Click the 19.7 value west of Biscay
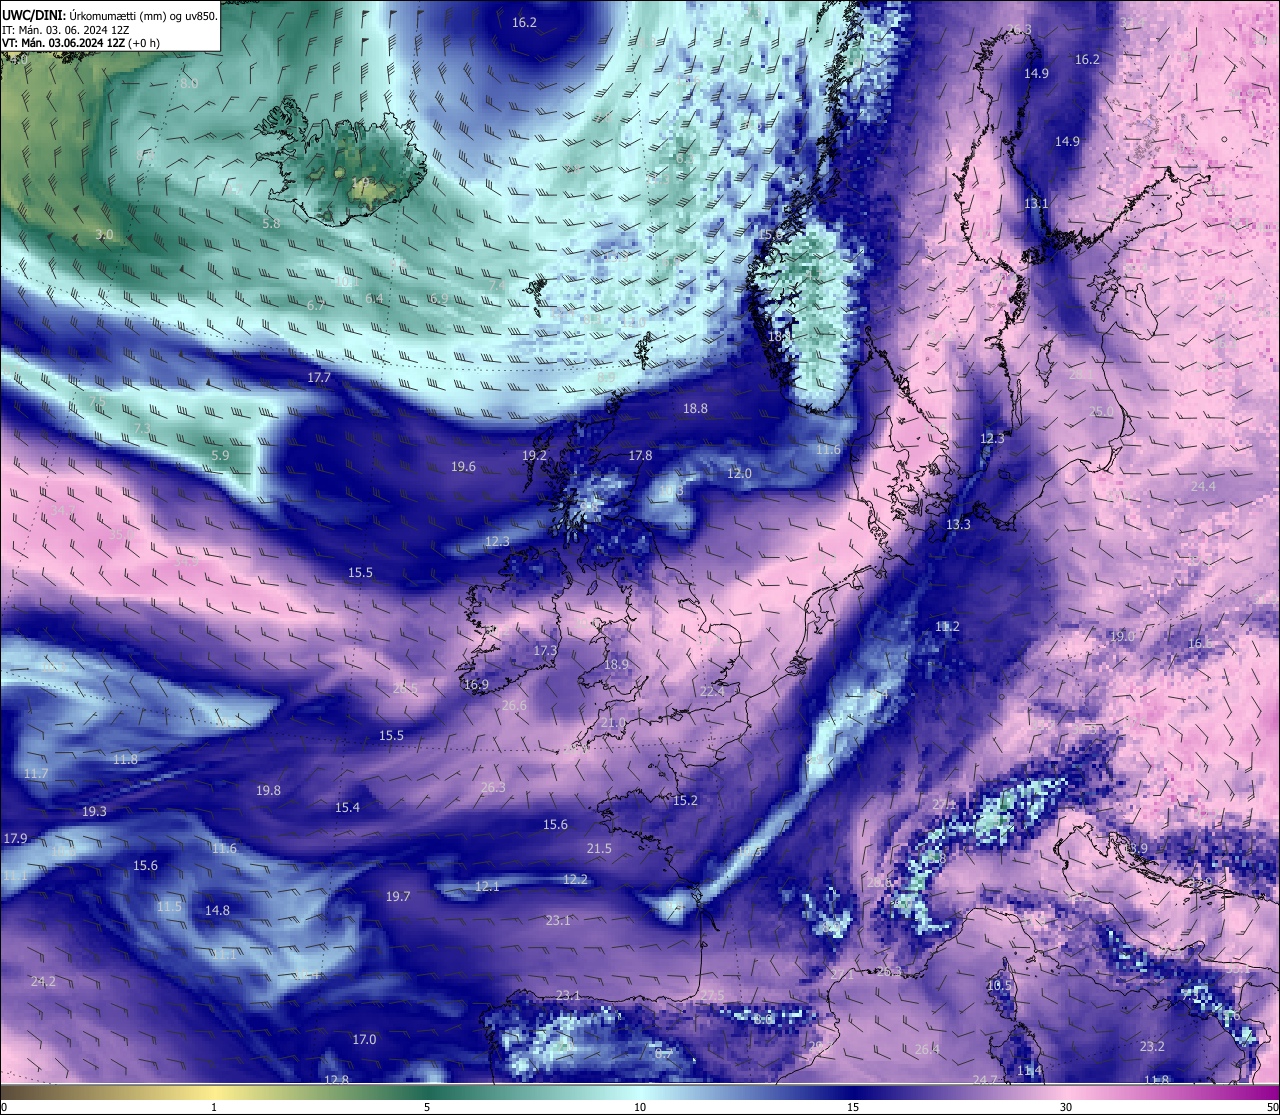 398,896
